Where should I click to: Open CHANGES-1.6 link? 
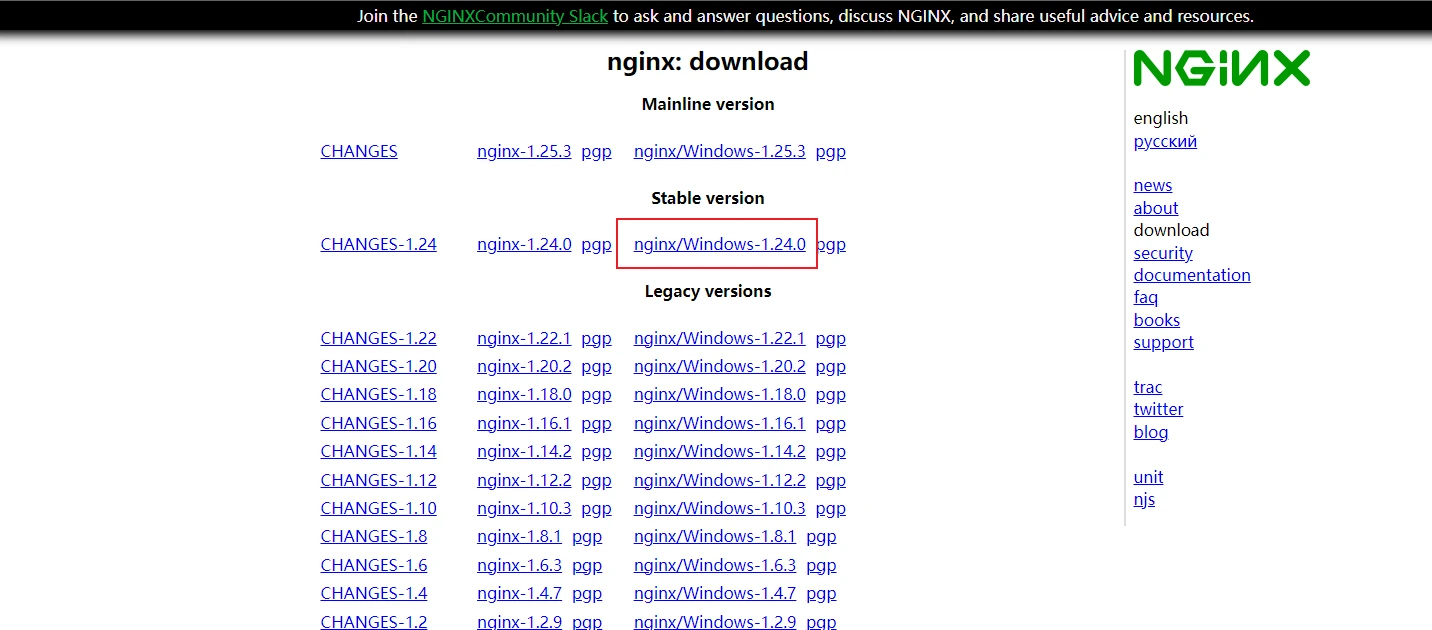tap(373, 565)
